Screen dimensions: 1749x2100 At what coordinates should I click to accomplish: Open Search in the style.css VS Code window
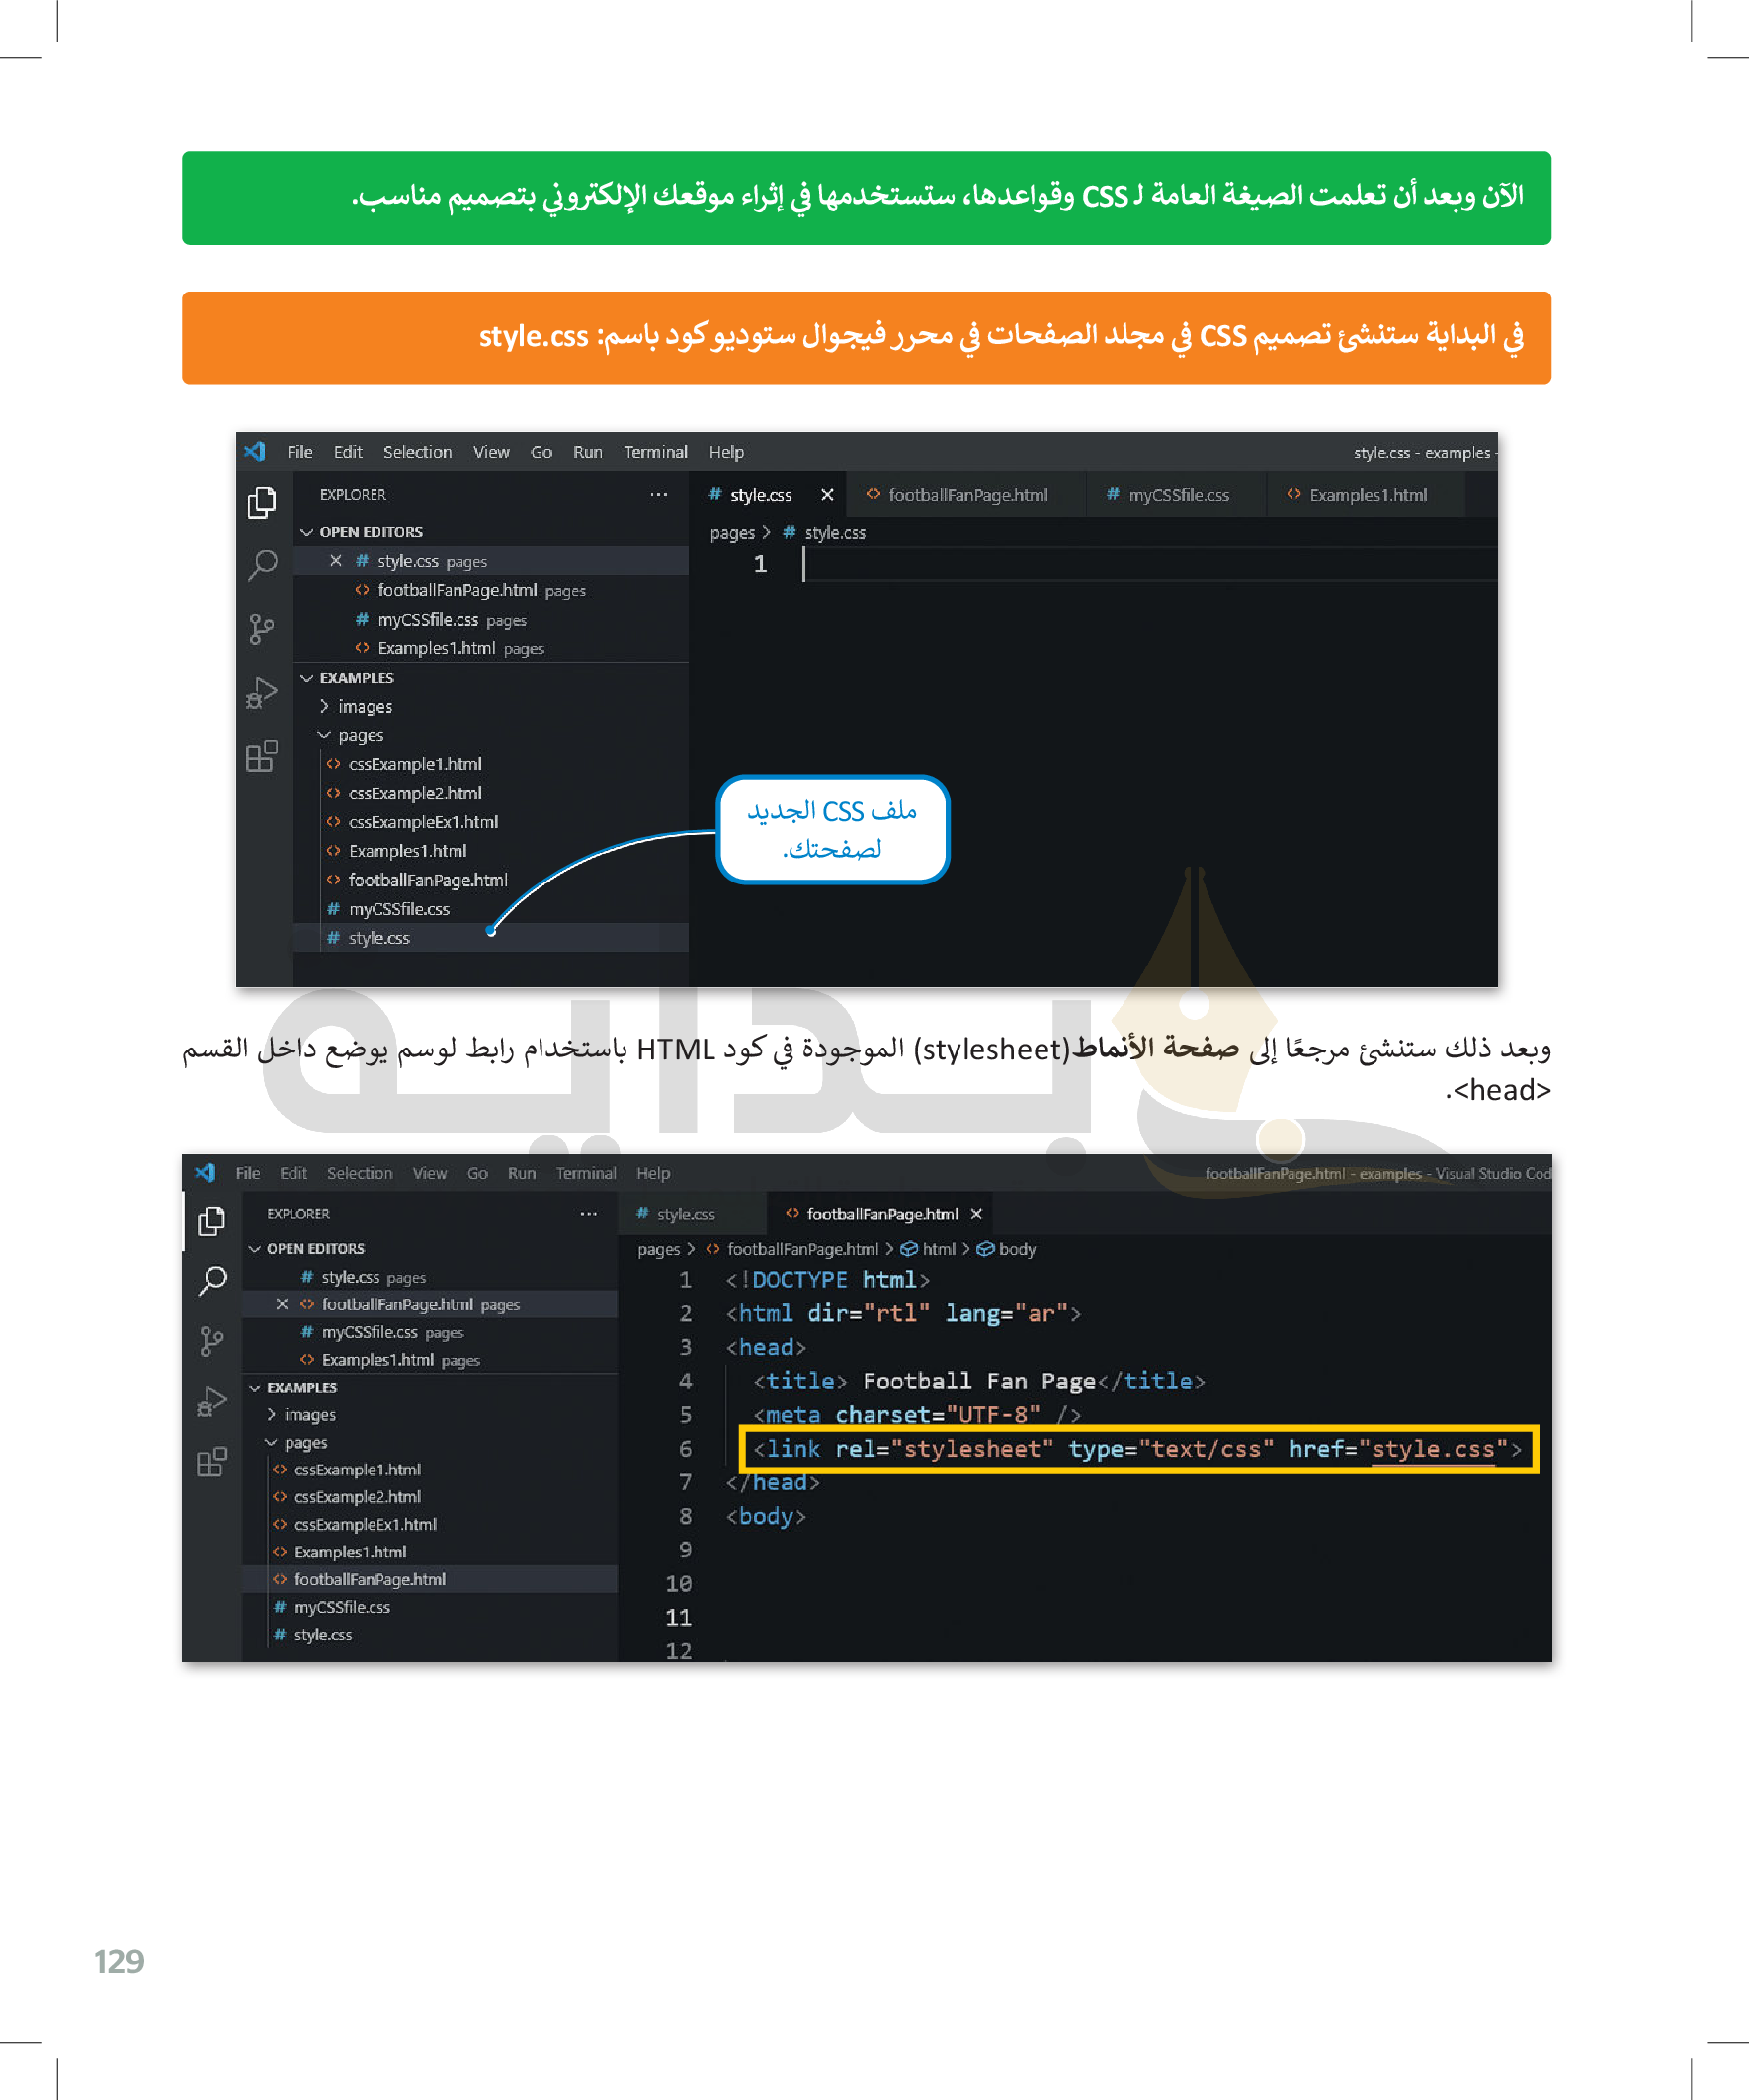[x=262, y=565]
